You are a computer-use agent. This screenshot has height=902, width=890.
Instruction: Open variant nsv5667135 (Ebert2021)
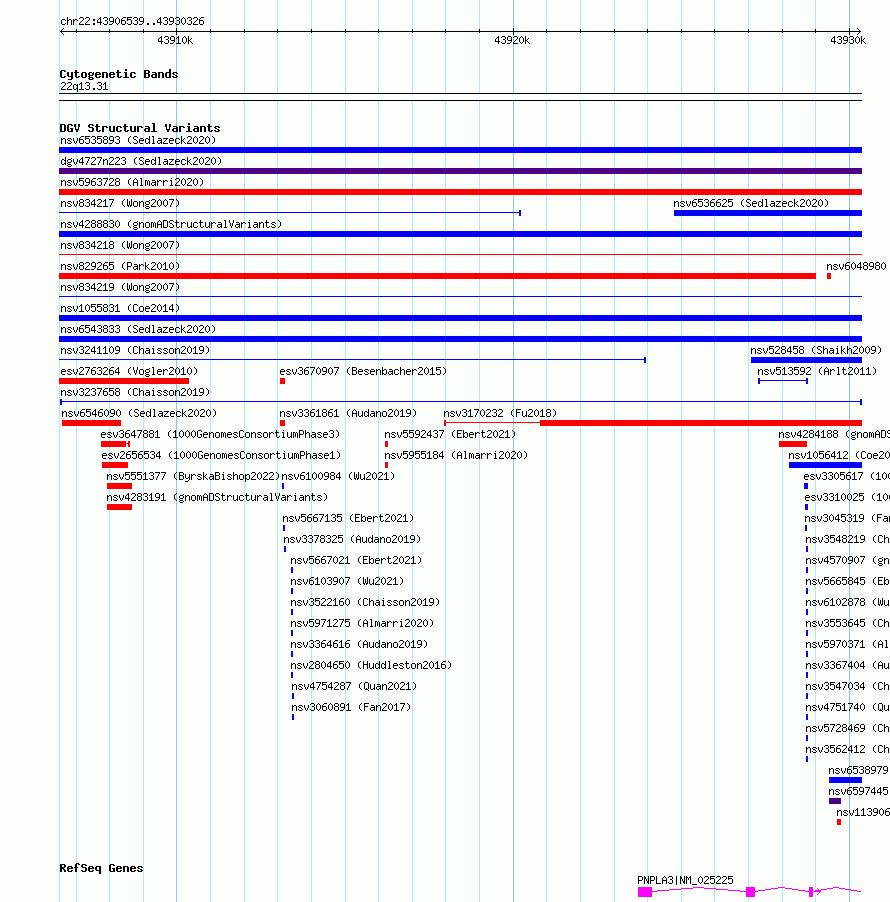[348, 518]
